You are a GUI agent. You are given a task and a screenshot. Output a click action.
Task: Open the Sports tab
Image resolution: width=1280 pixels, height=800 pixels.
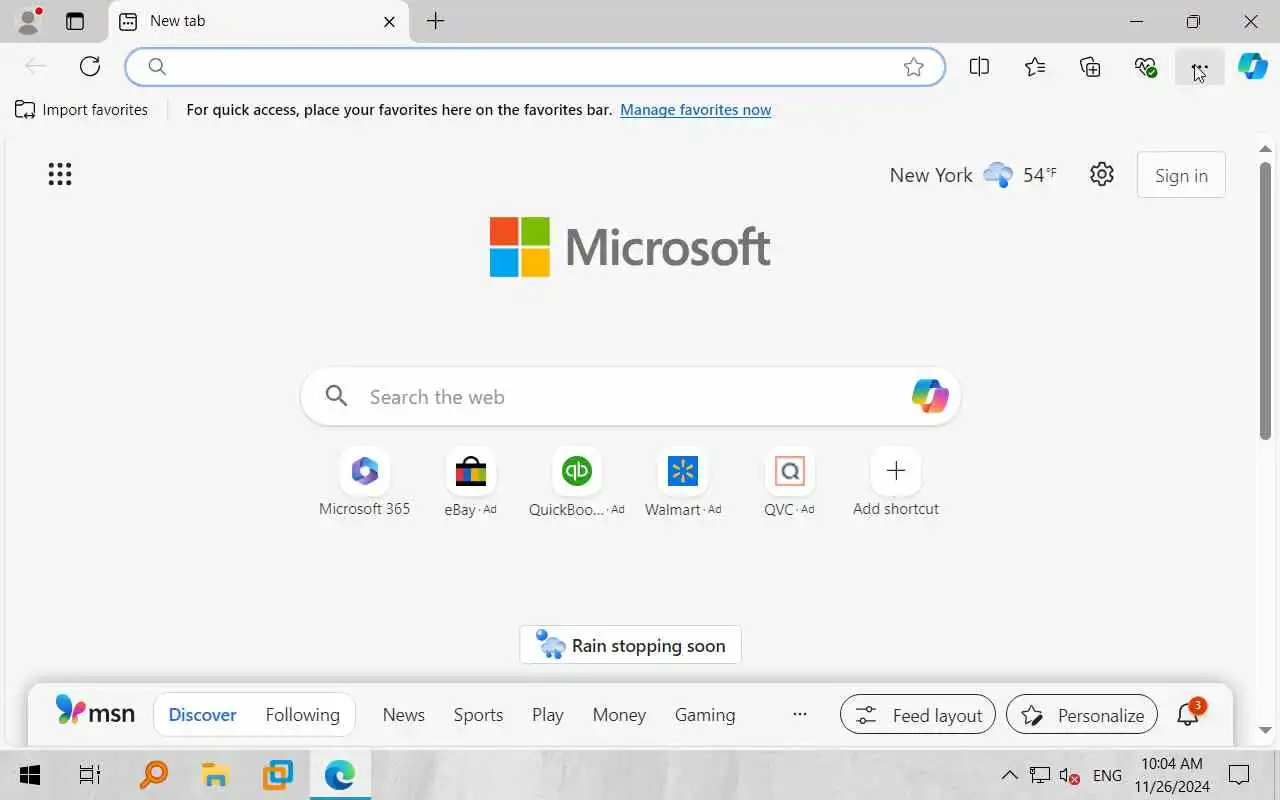click(x=478, y=715)
